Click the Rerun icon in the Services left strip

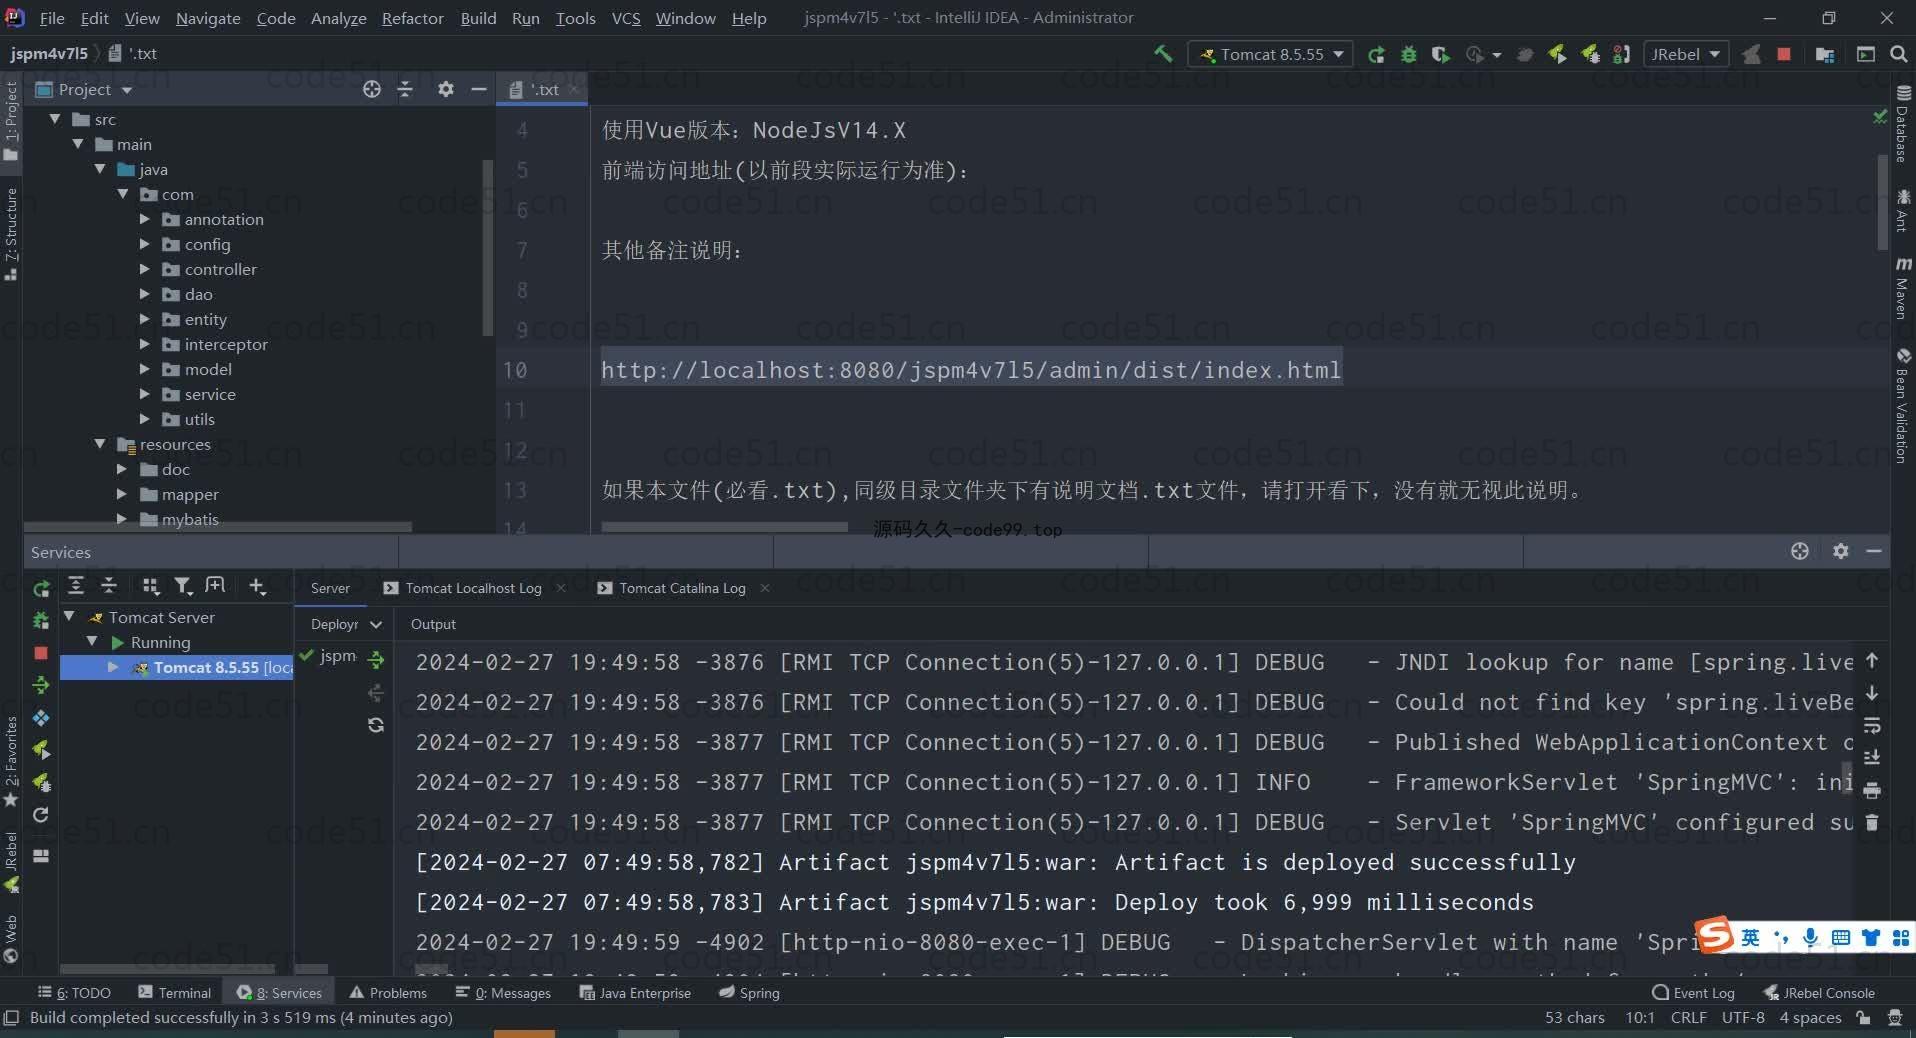pos(41,588)
